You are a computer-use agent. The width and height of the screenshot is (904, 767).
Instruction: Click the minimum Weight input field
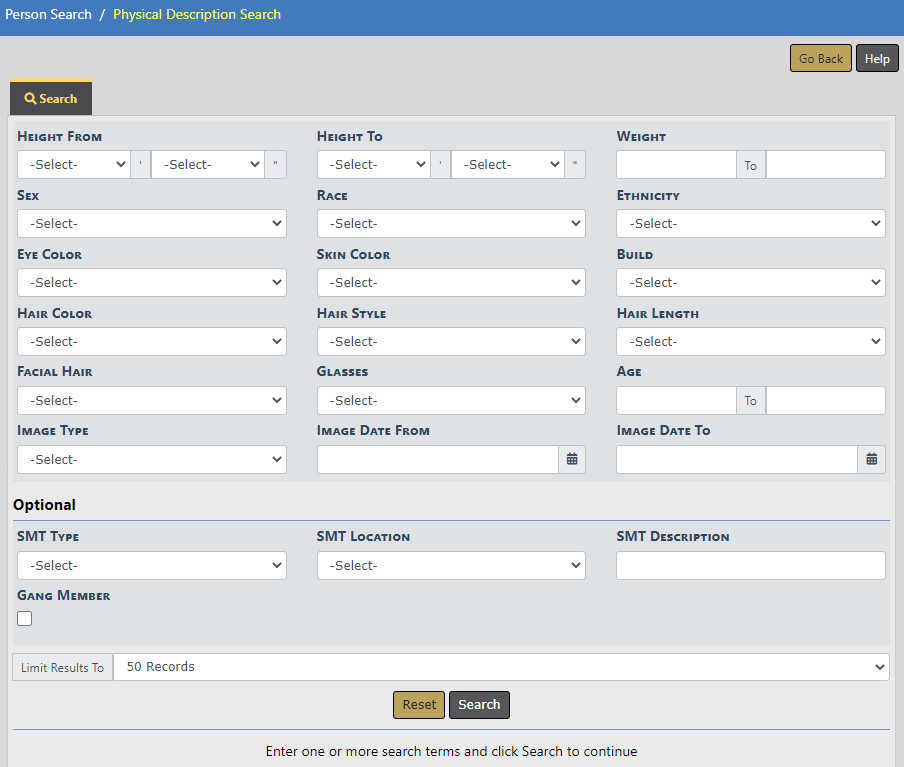(676, 165)
